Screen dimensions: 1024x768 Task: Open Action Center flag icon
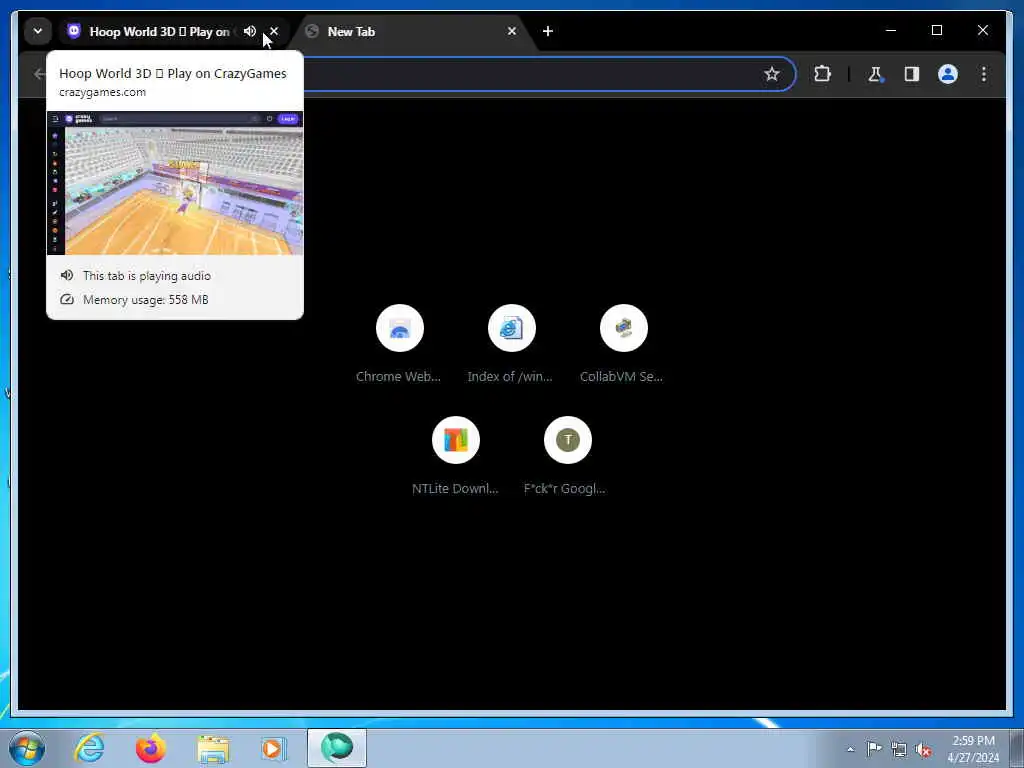(x=874, y=748)
